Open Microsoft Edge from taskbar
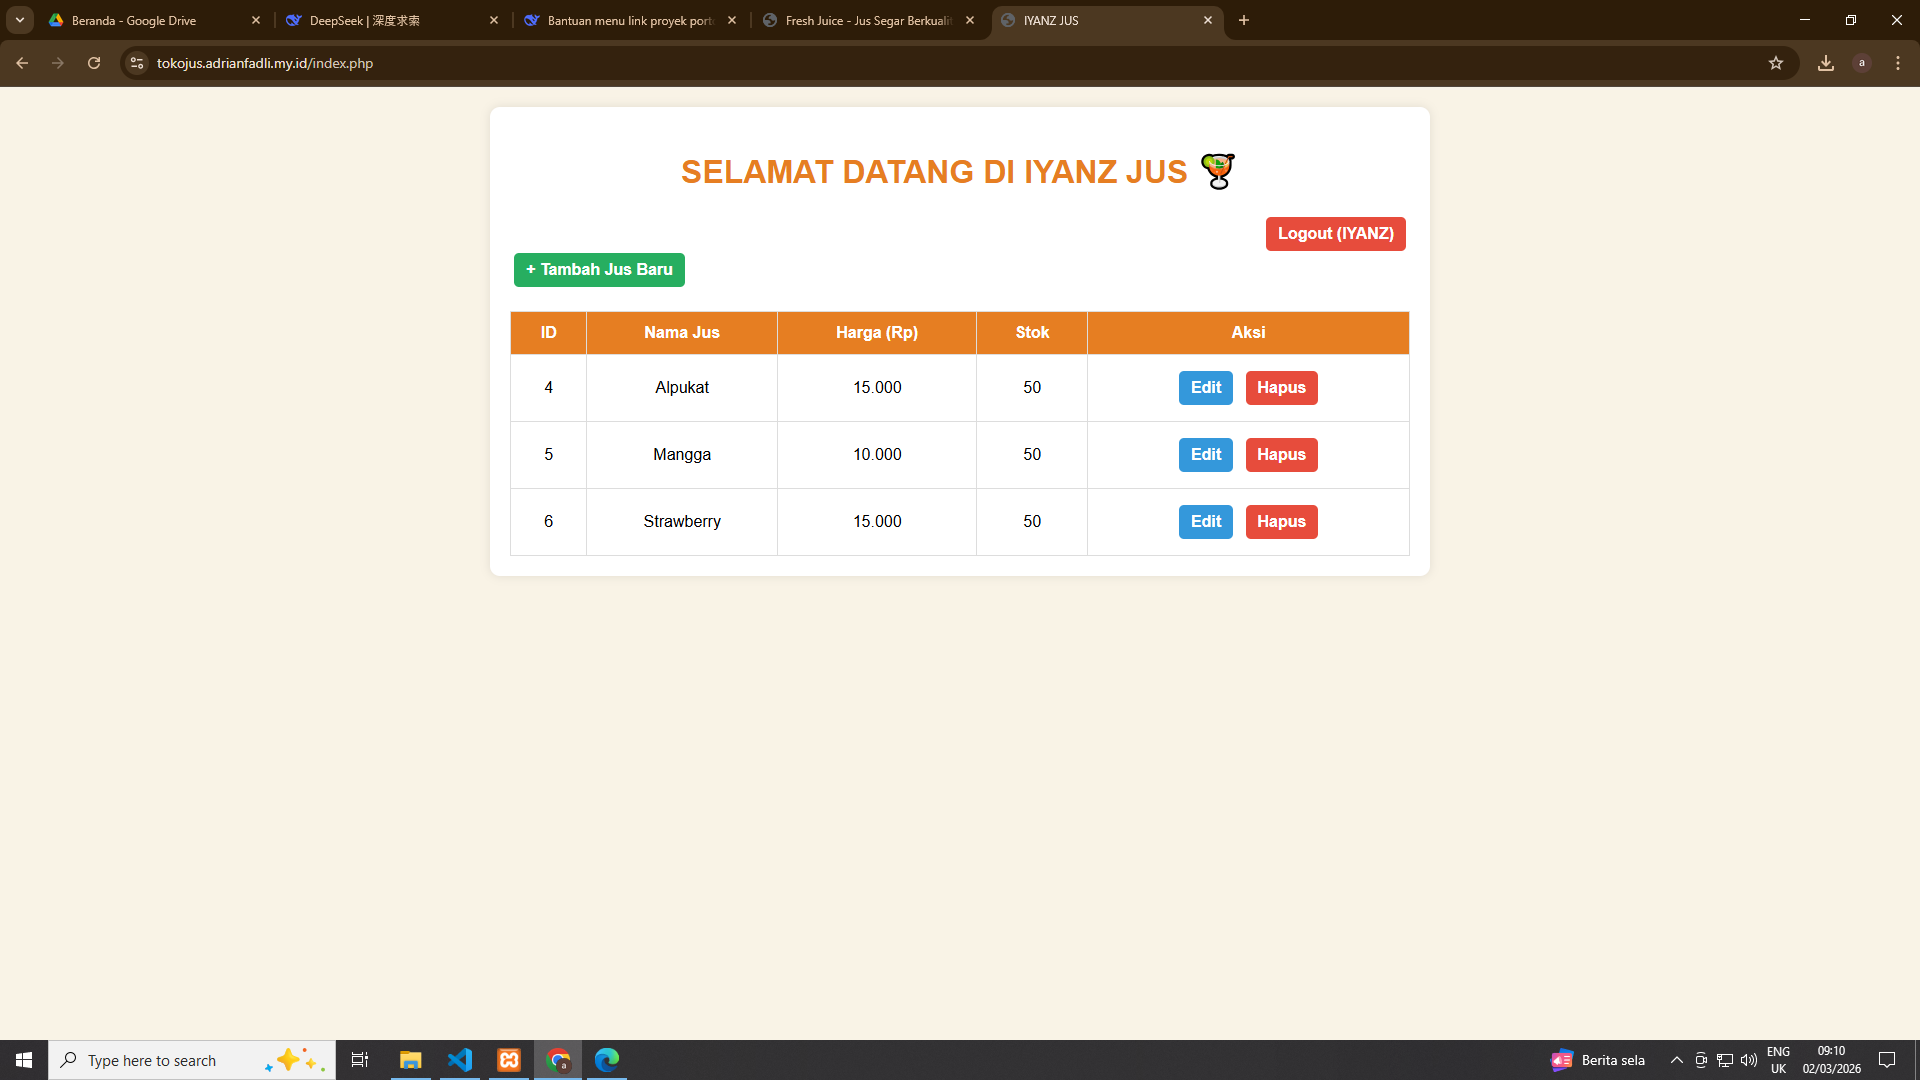This screenshot has height=1080, width=1920. coord(607,1060)
